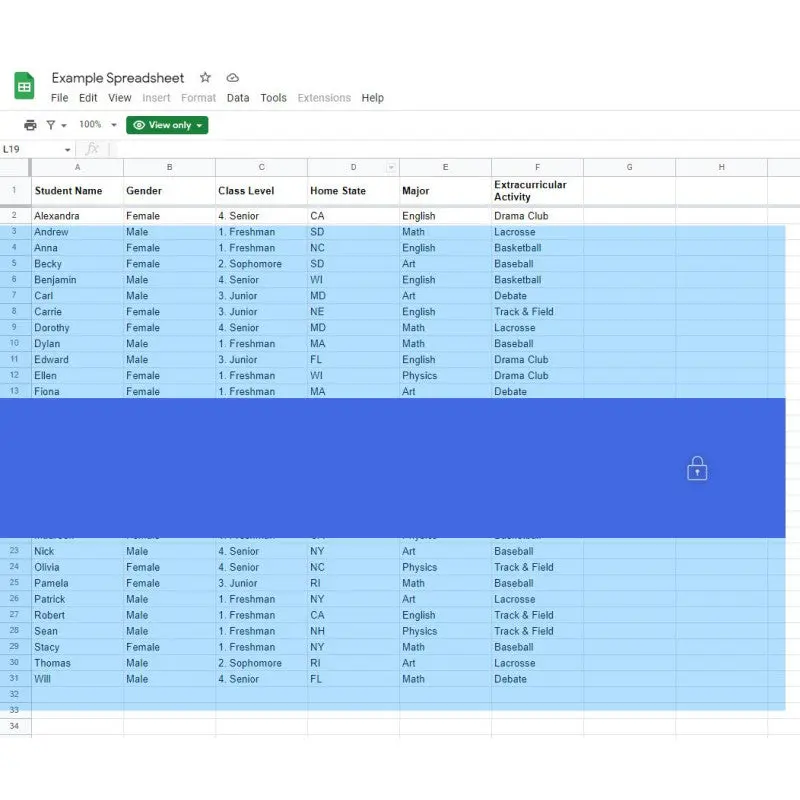Check the cloud save status icon
The height and width of the screenshot is (800, 800).
[232, 78]
